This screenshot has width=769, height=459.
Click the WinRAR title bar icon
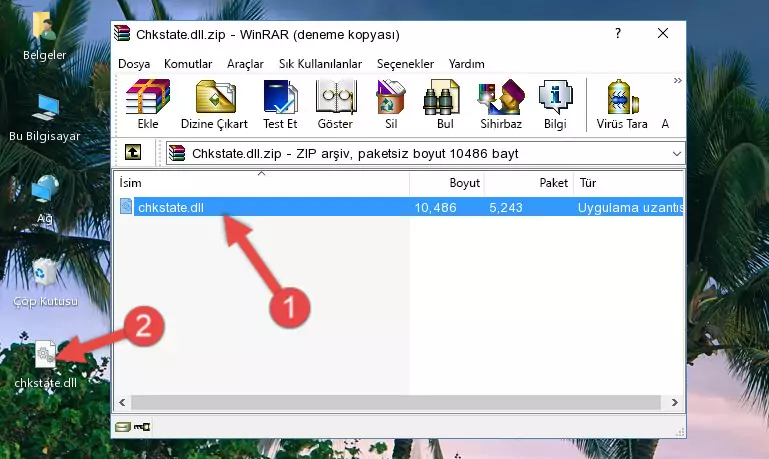click(x=122, y=33)
